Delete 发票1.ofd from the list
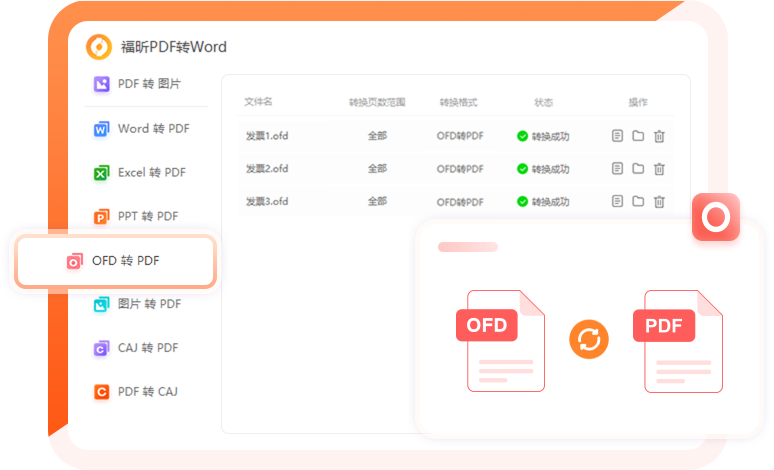Viewport: 774px width, 470px height. pyautogui.click(x=659, y=136)
